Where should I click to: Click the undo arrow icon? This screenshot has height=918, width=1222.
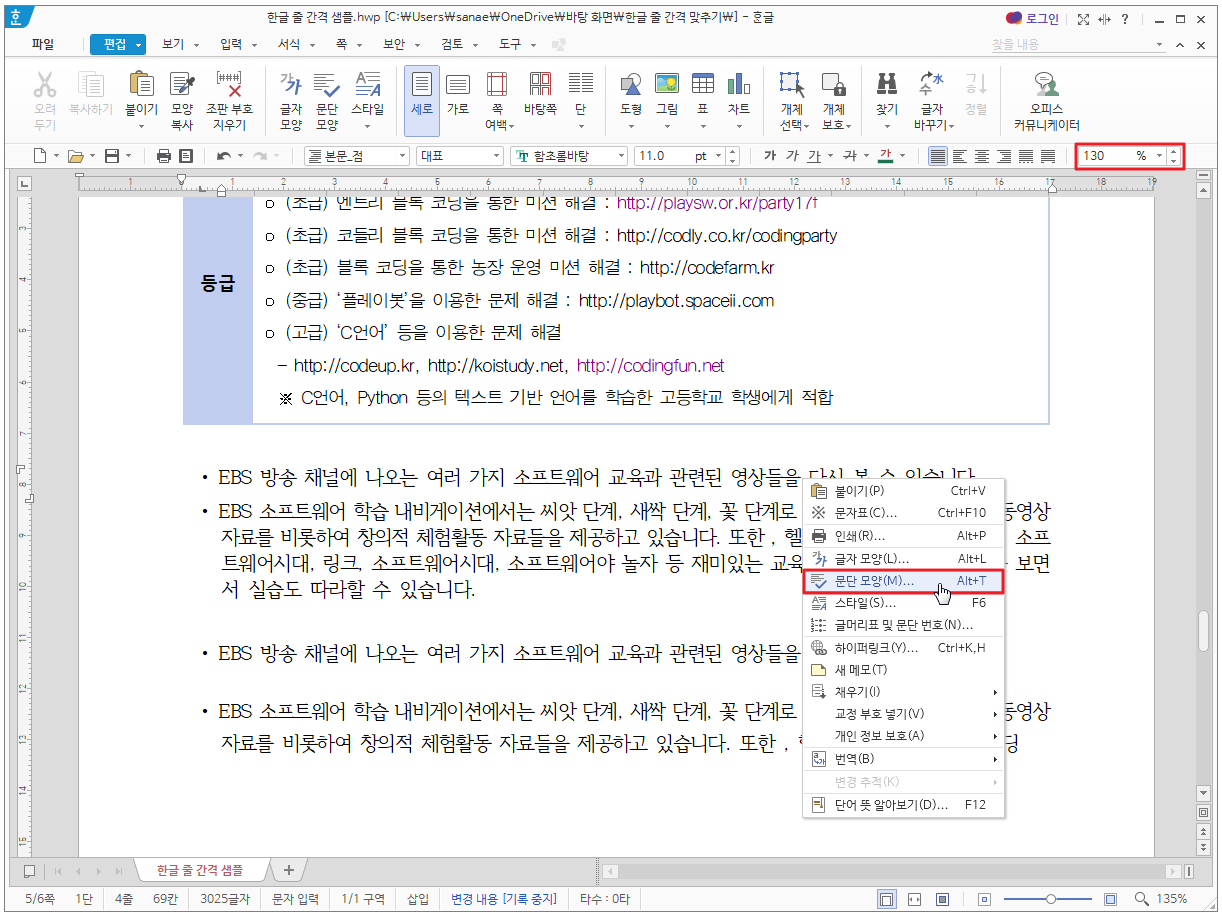224,156
